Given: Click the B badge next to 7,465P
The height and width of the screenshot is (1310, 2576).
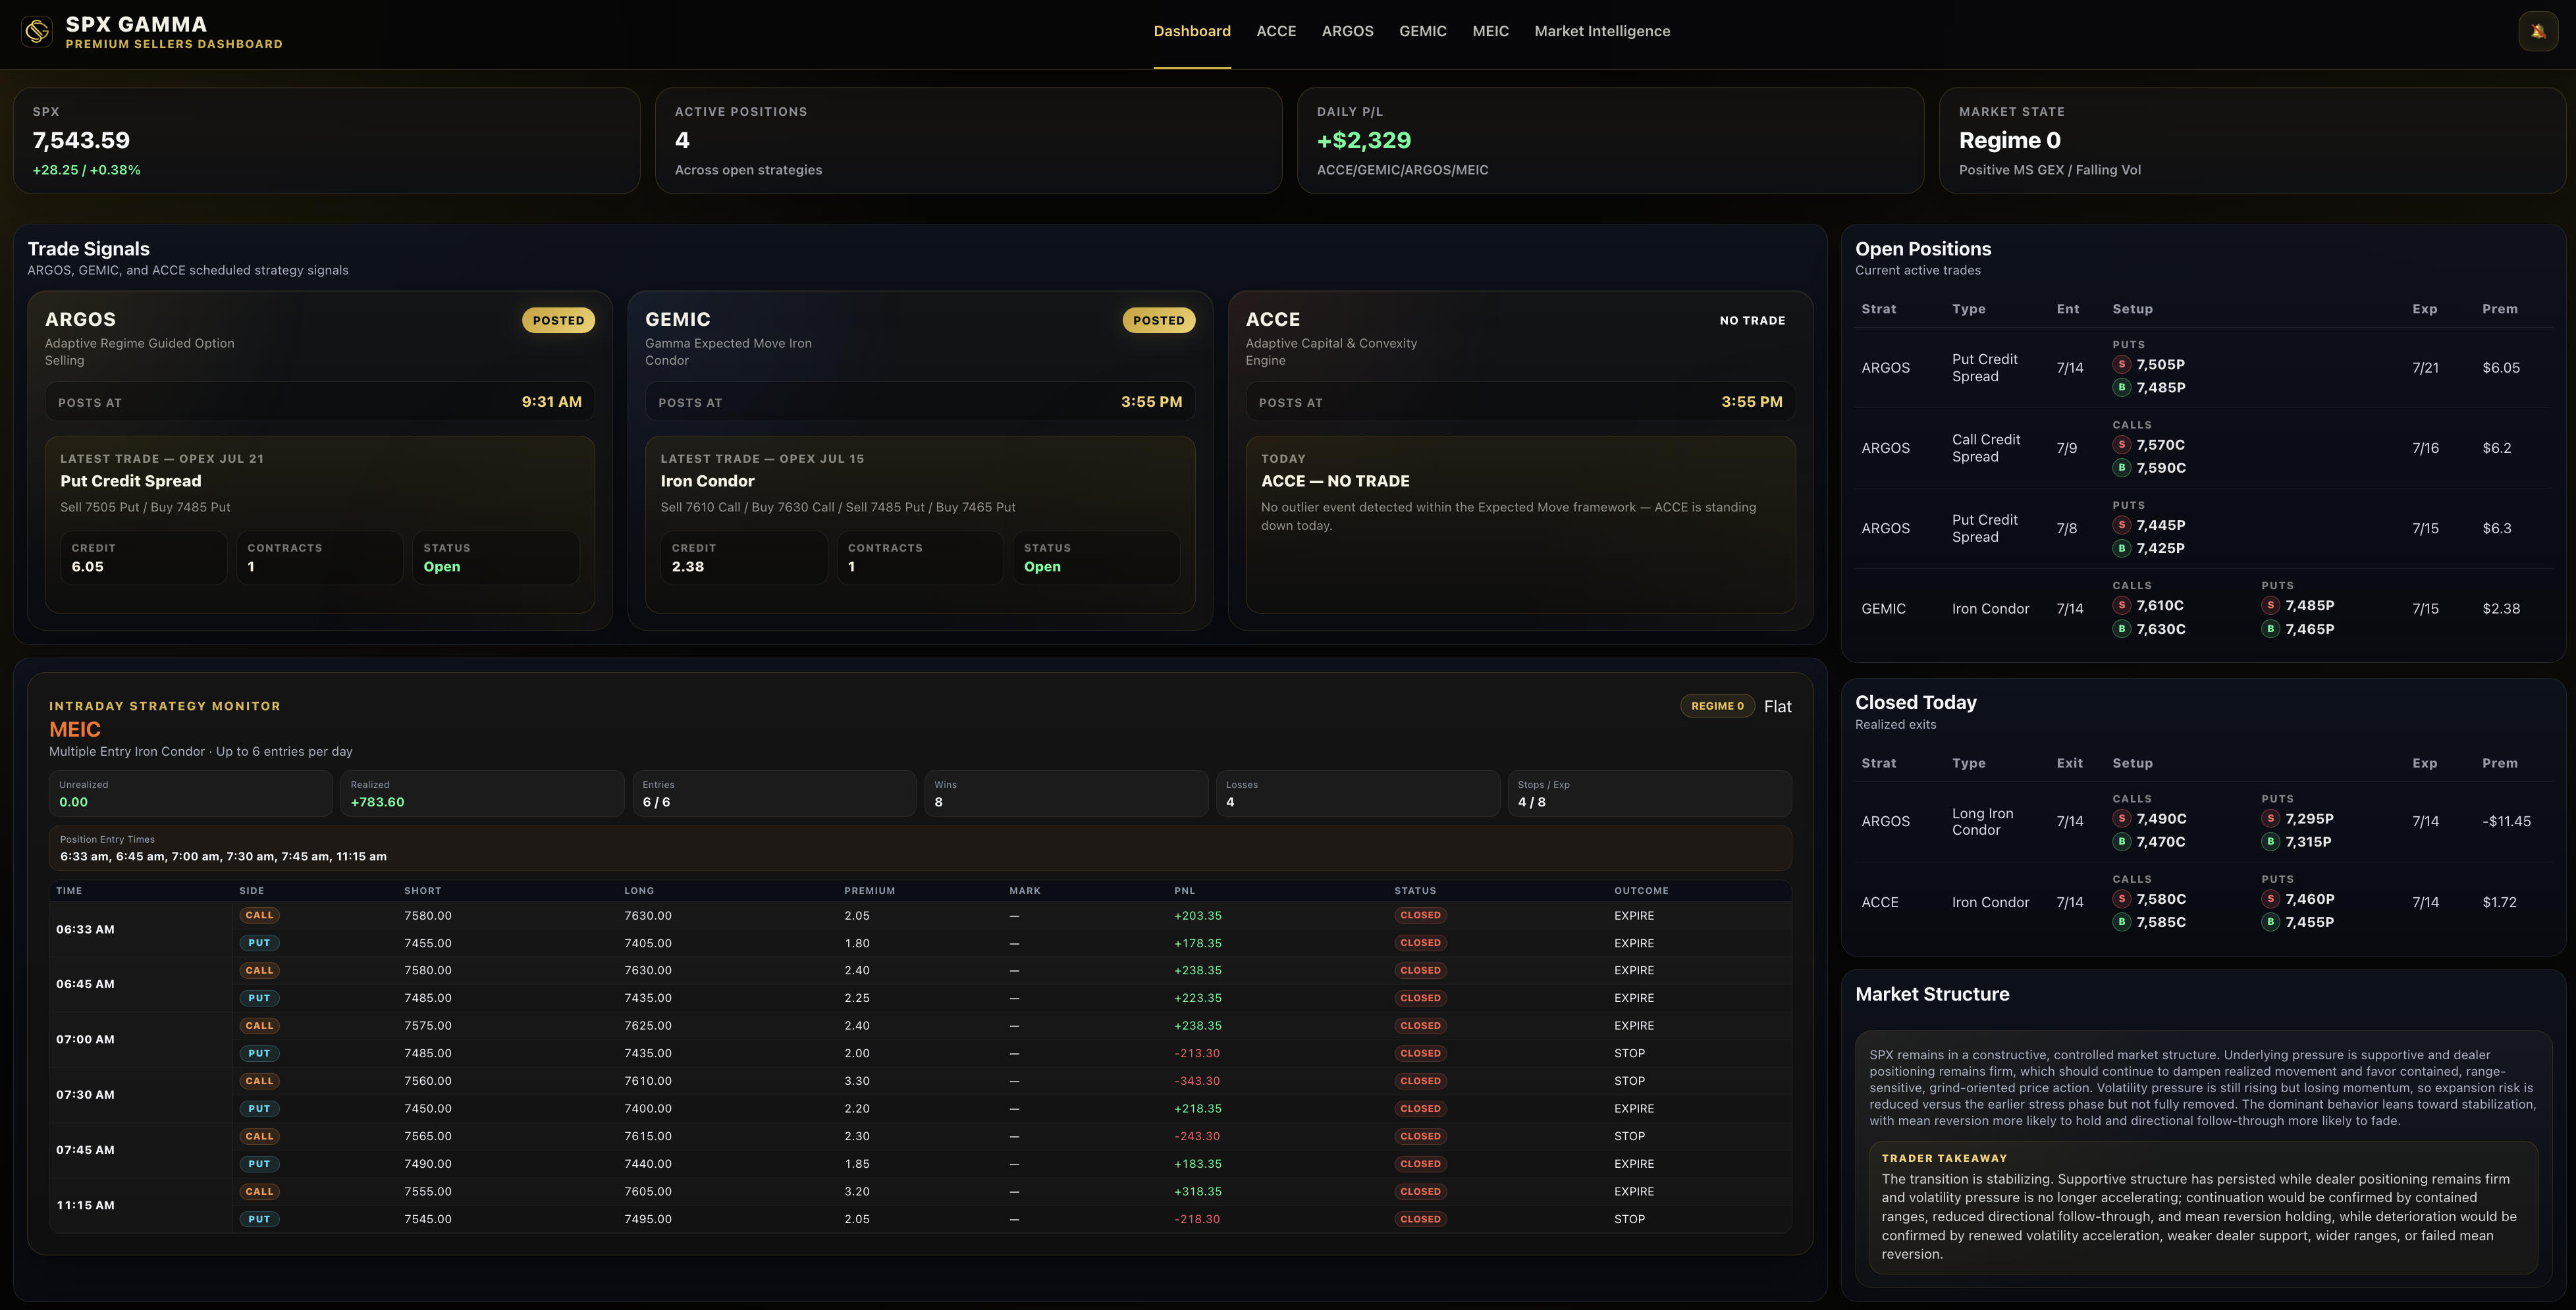Looking at the screenshot, I should click(2270, 629).
